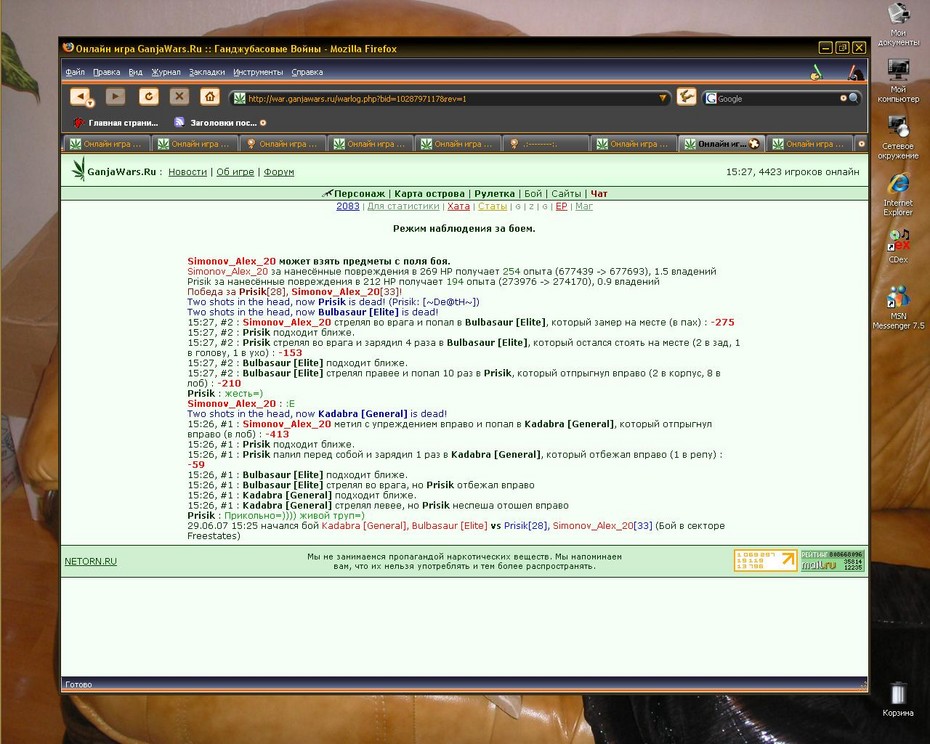This screenshot has width=930, height=744.
Task: Reload the page with the refresh button
Action: pyautogui.click(x=149, y=96)
